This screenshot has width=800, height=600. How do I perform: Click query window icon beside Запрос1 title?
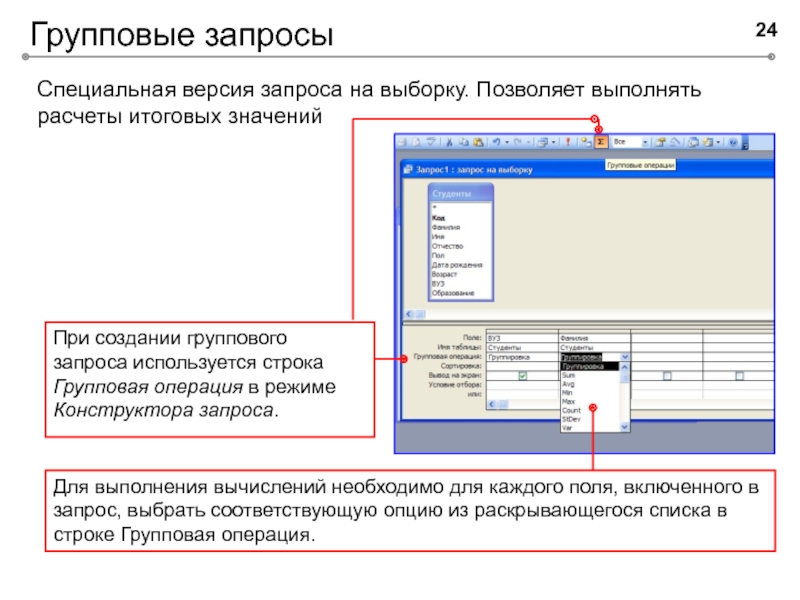click(x=408, y=169)
